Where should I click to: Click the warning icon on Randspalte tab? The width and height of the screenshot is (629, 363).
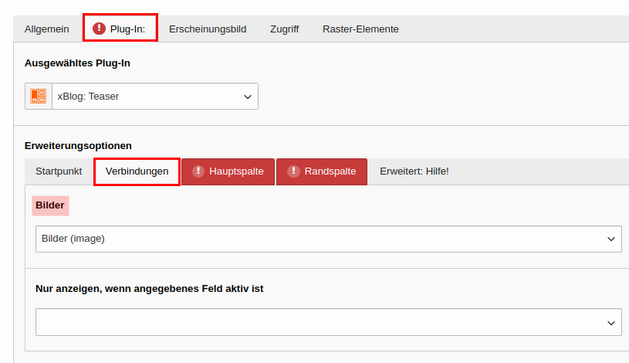click(293, 171)
